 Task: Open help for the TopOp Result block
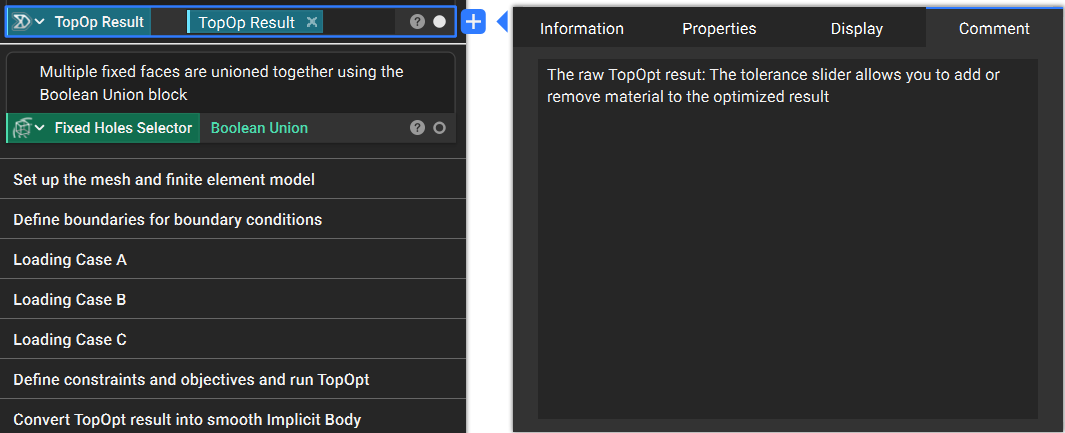(418, 22)
